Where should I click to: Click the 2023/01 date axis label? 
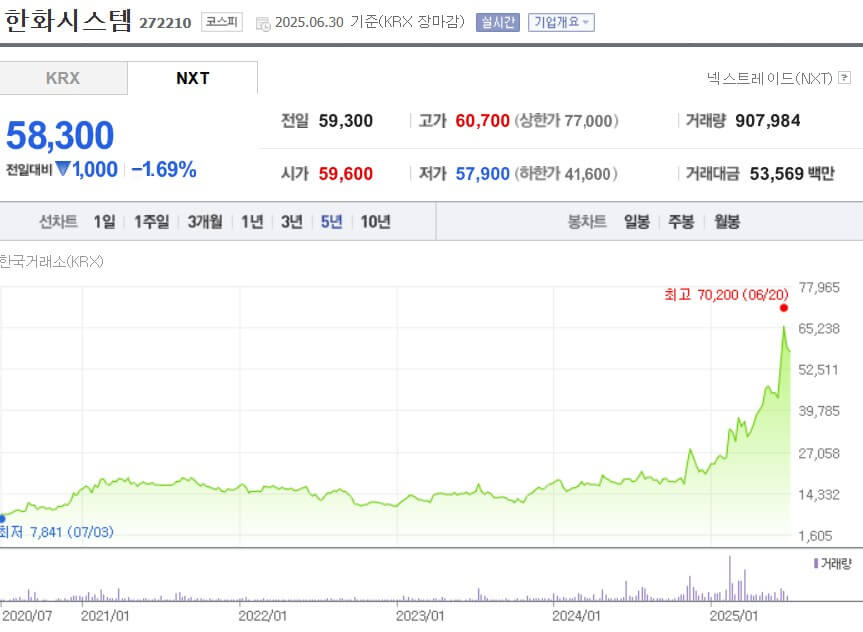420,615
